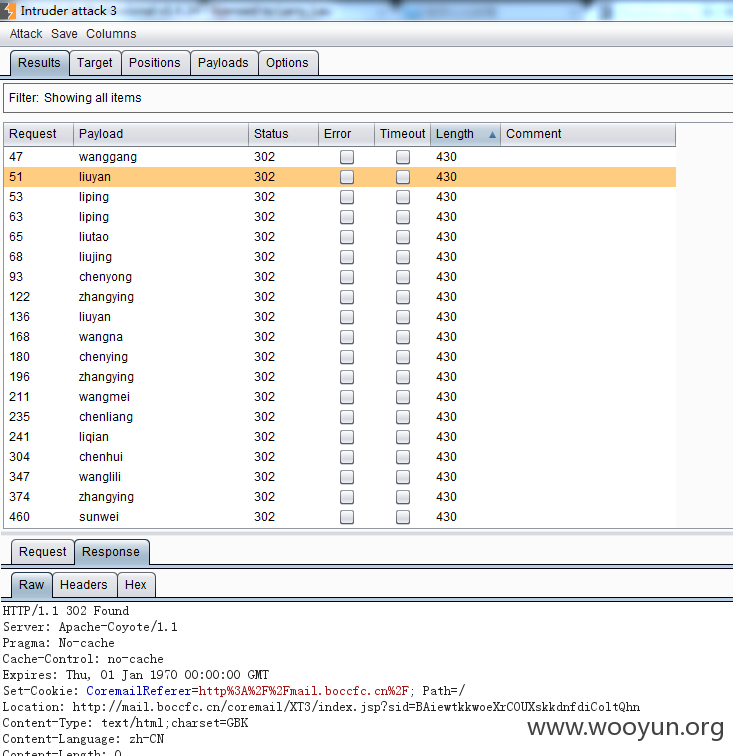Sort by the Payload column header
The image size is (733, 756).
[x=161, y=134]
